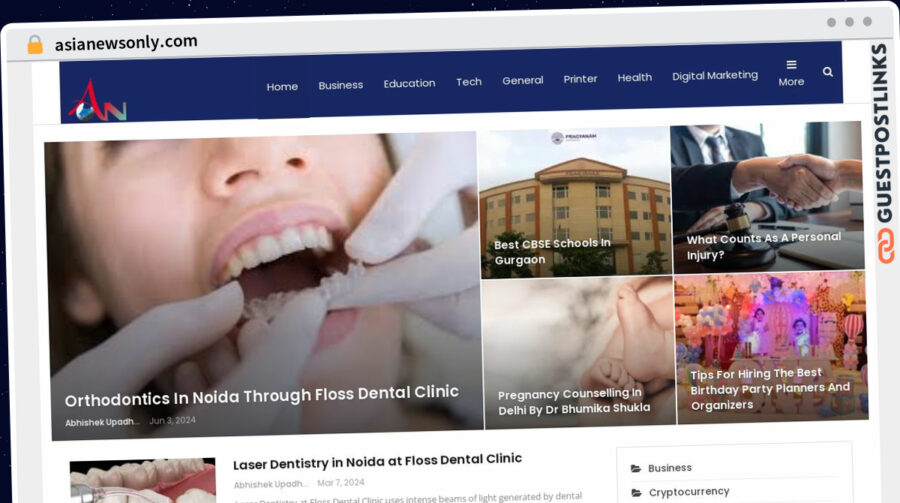Viewport: 900px width, 503px height.
Task: Open Orthodontics In Noida featured article
Action: 262,396
